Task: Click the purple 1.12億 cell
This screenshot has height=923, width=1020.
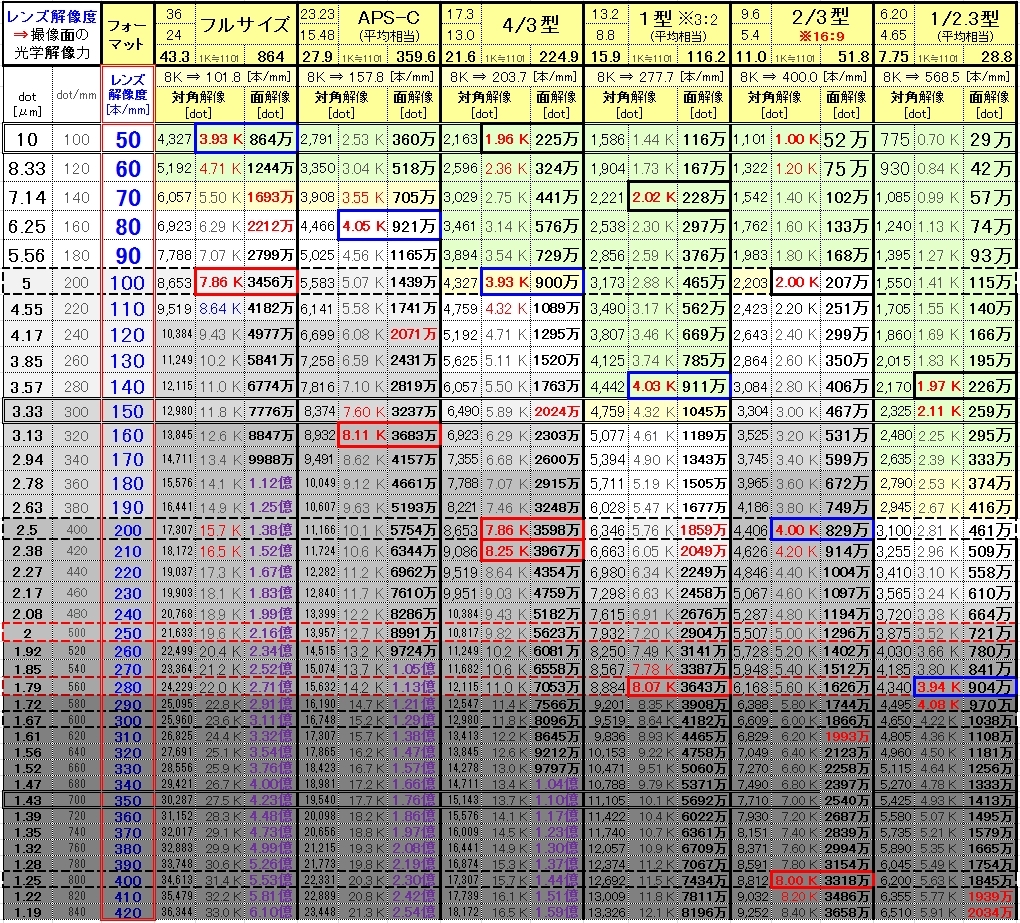Action: pos(271,483)
